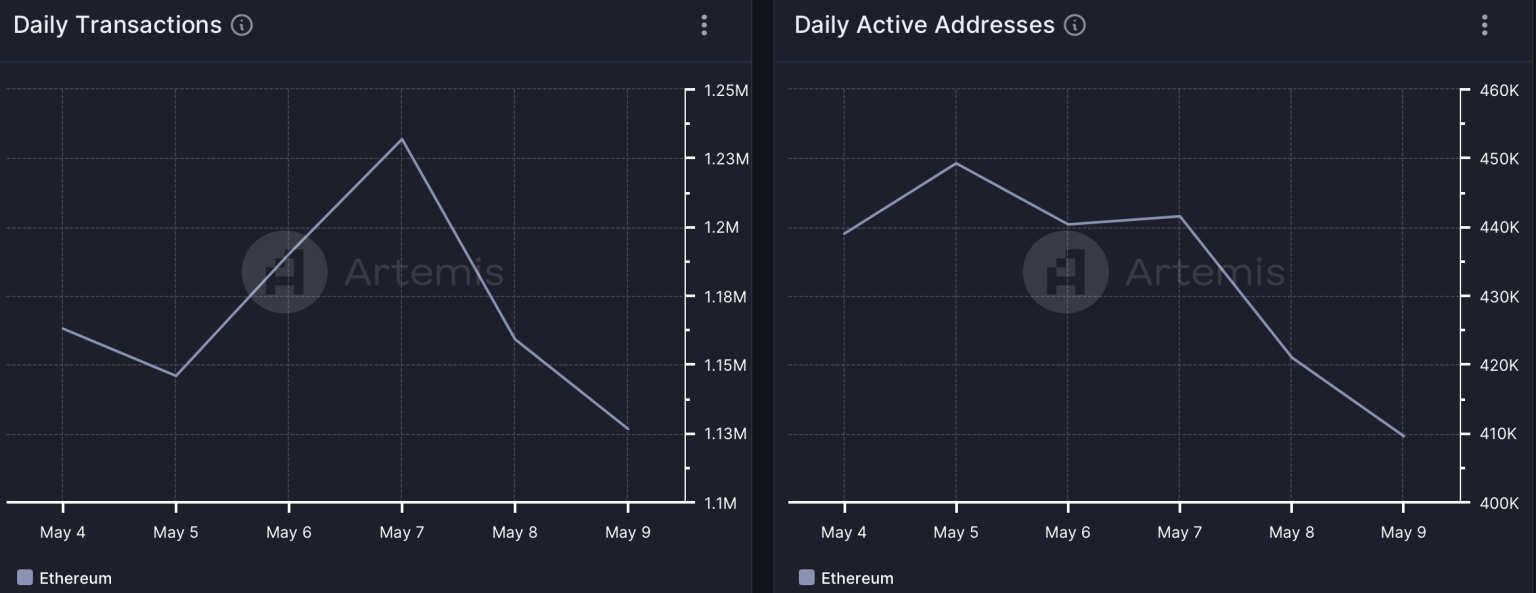Open the Daily Active Addresses info icon
This screenshot has width=1536, height=593.
coord(1075,25)
